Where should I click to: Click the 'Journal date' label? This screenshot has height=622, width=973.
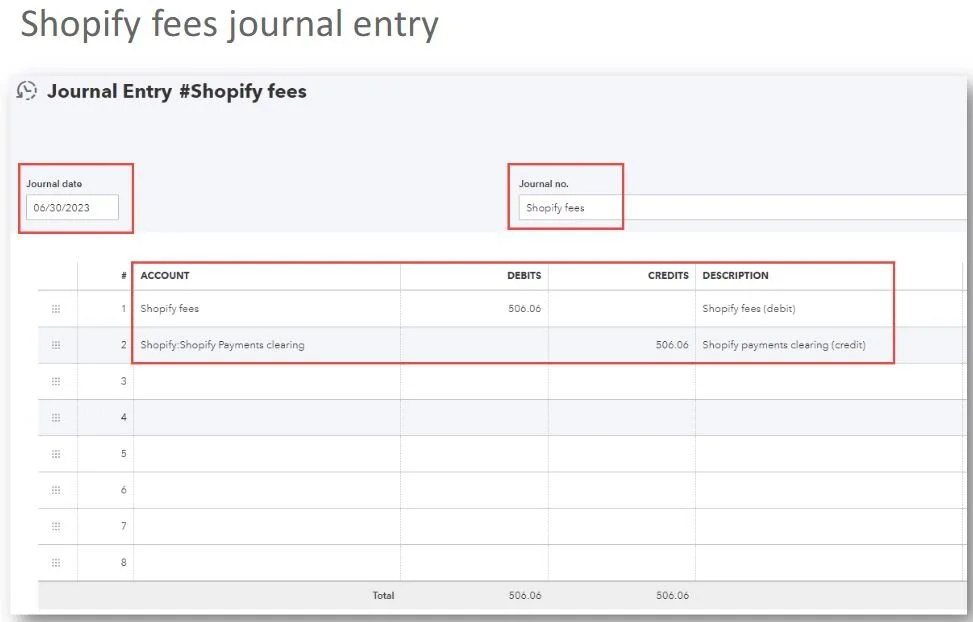coord(54,184)
